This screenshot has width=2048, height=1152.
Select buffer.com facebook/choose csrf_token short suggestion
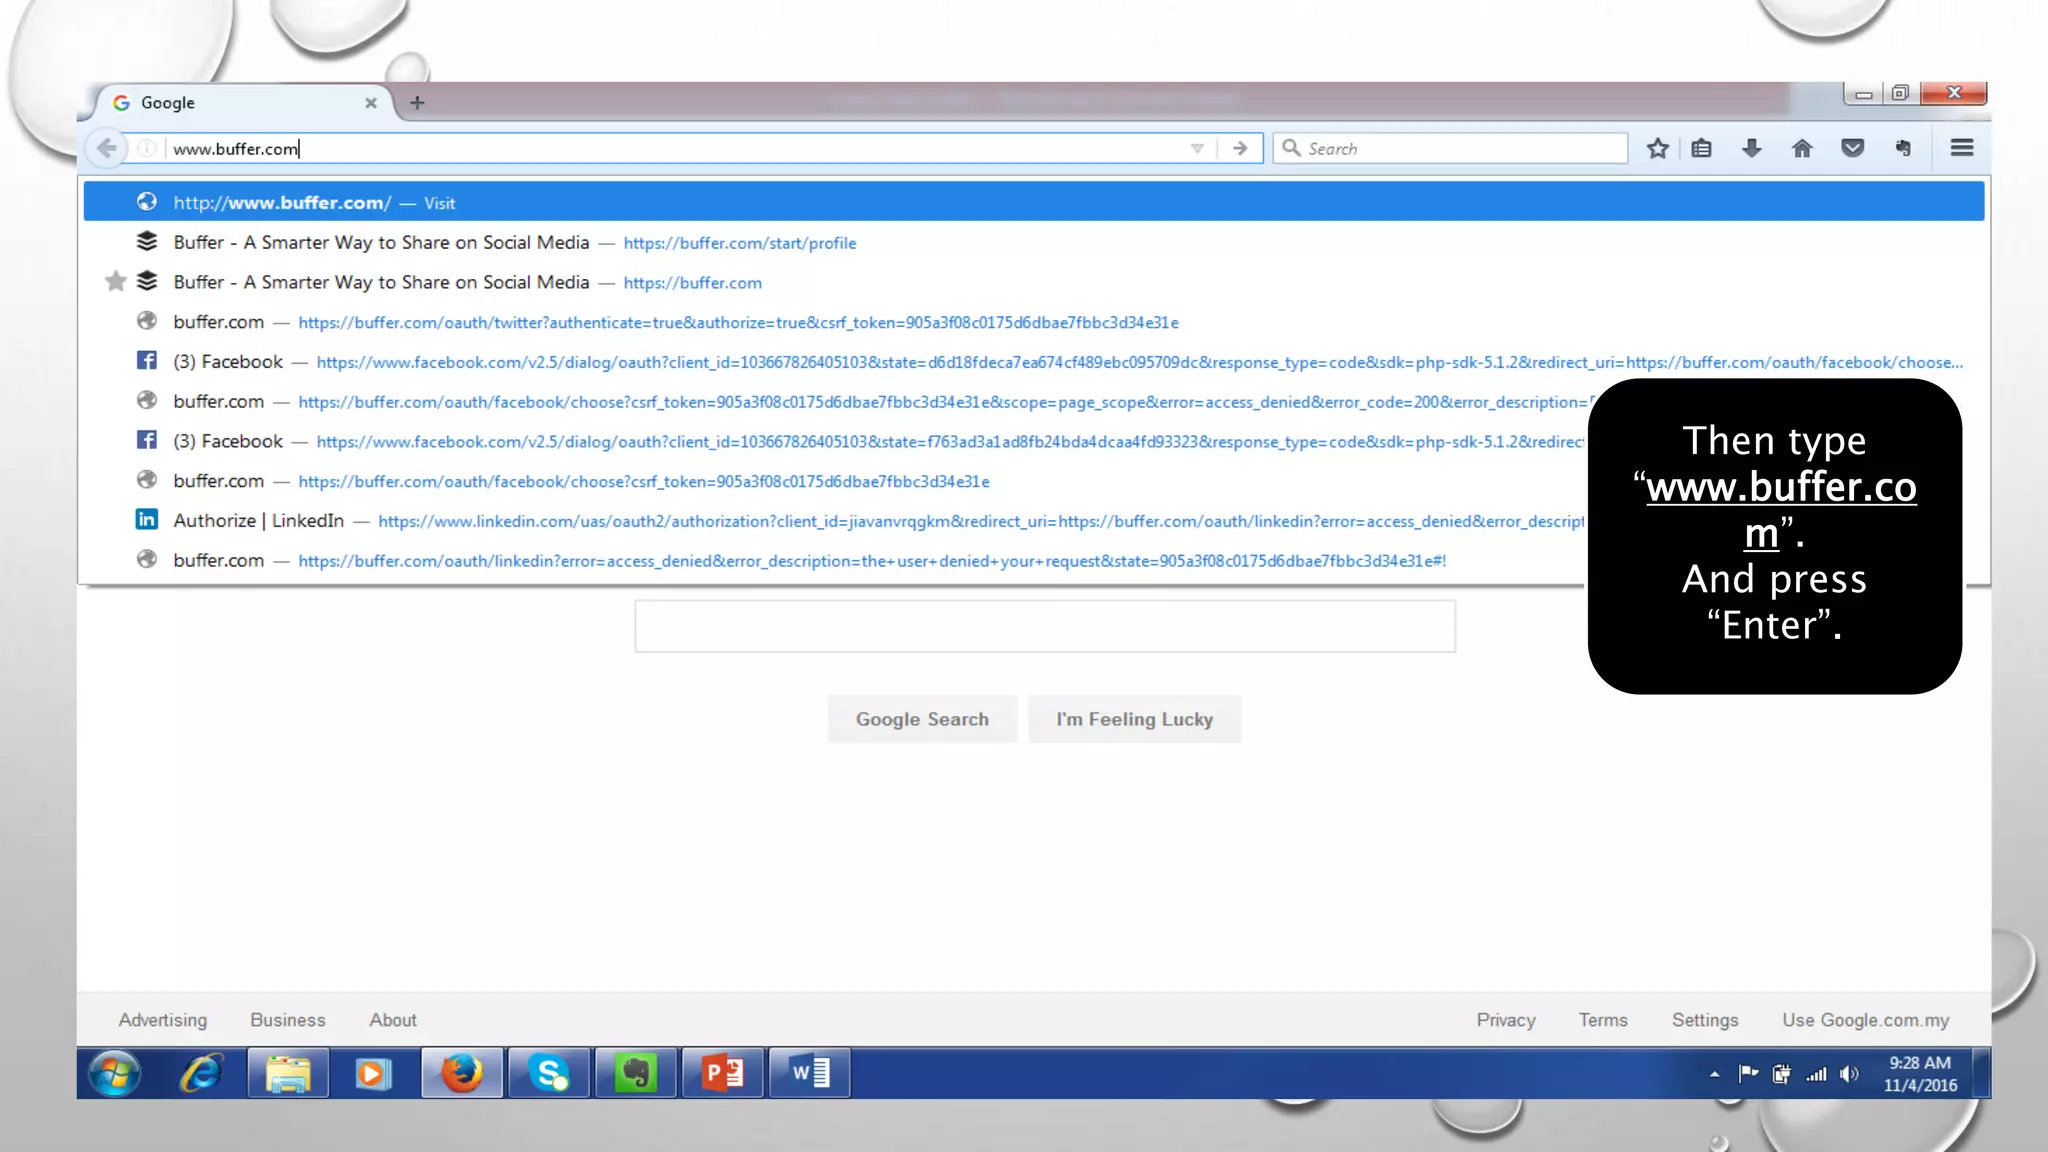[x=835, y=481]
